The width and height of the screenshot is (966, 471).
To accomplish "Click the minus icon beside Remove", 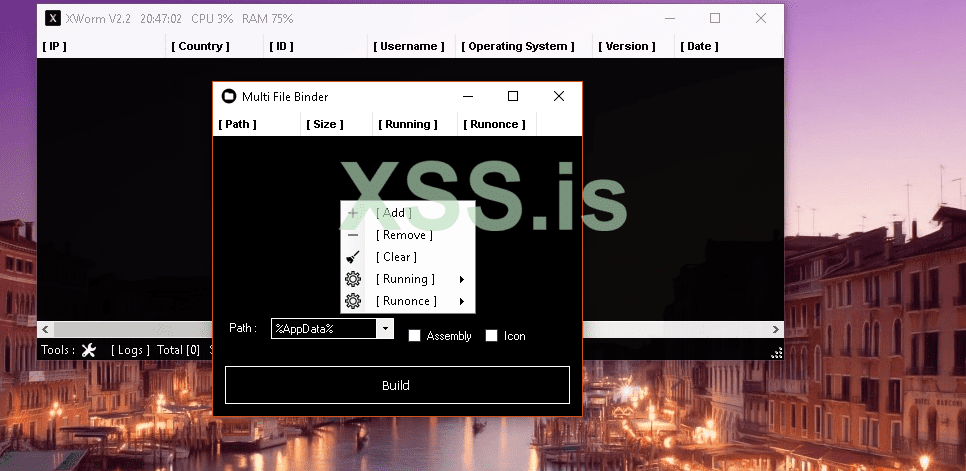I will click(x=352, y=235).
